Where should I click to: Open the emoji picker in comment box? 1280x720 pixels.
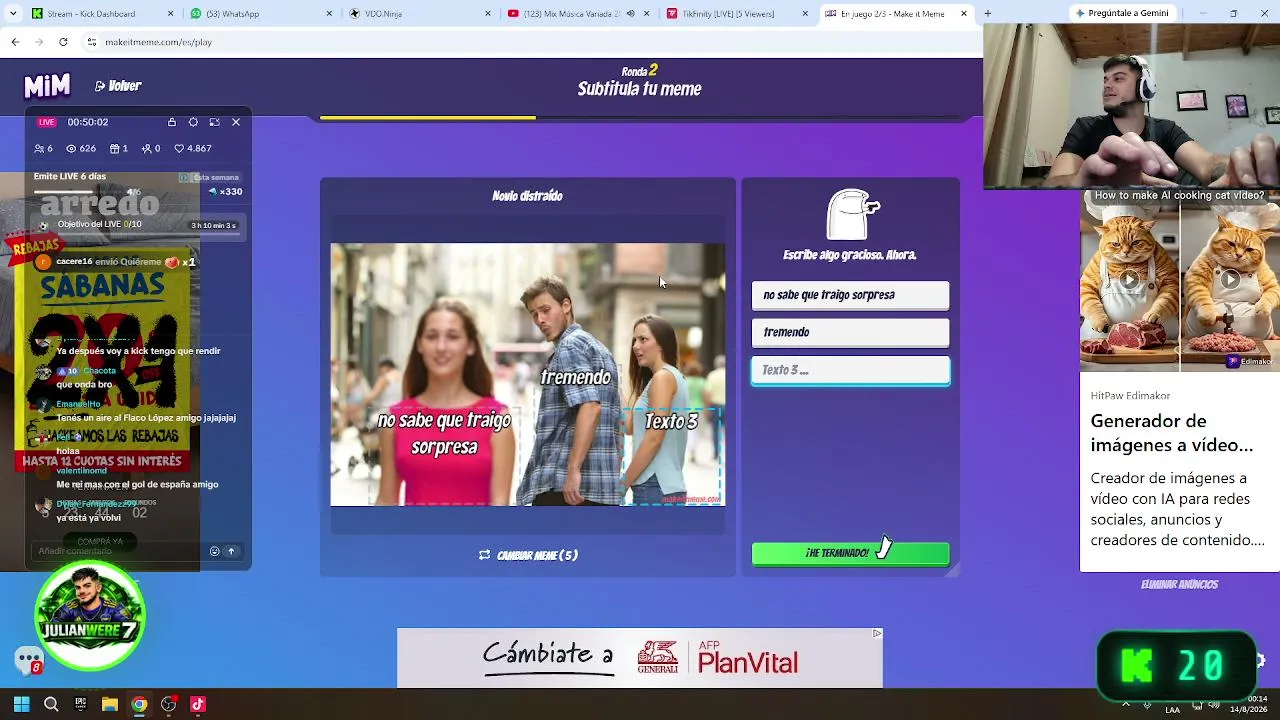pyautogui.click(x=214, y=551)
